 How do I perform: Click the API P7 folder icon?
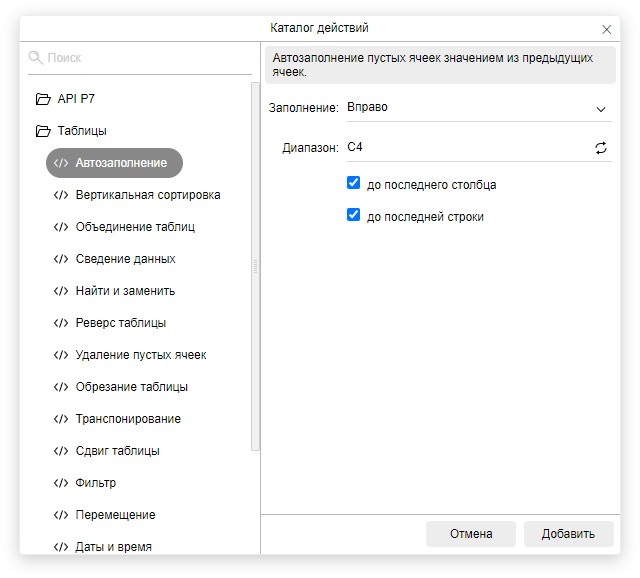pos(42,99)
